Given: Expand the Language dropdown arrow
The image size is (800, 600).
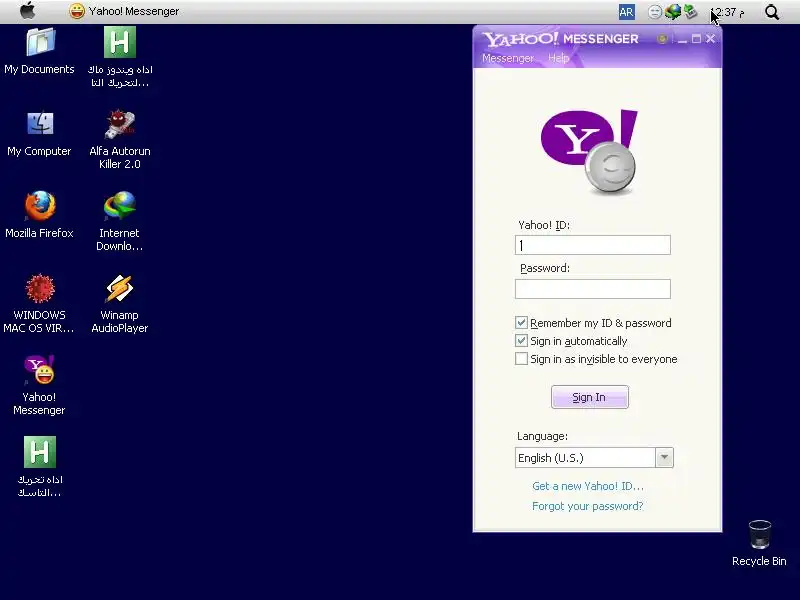Looking at the screenshot, I should tap(664, 457).
